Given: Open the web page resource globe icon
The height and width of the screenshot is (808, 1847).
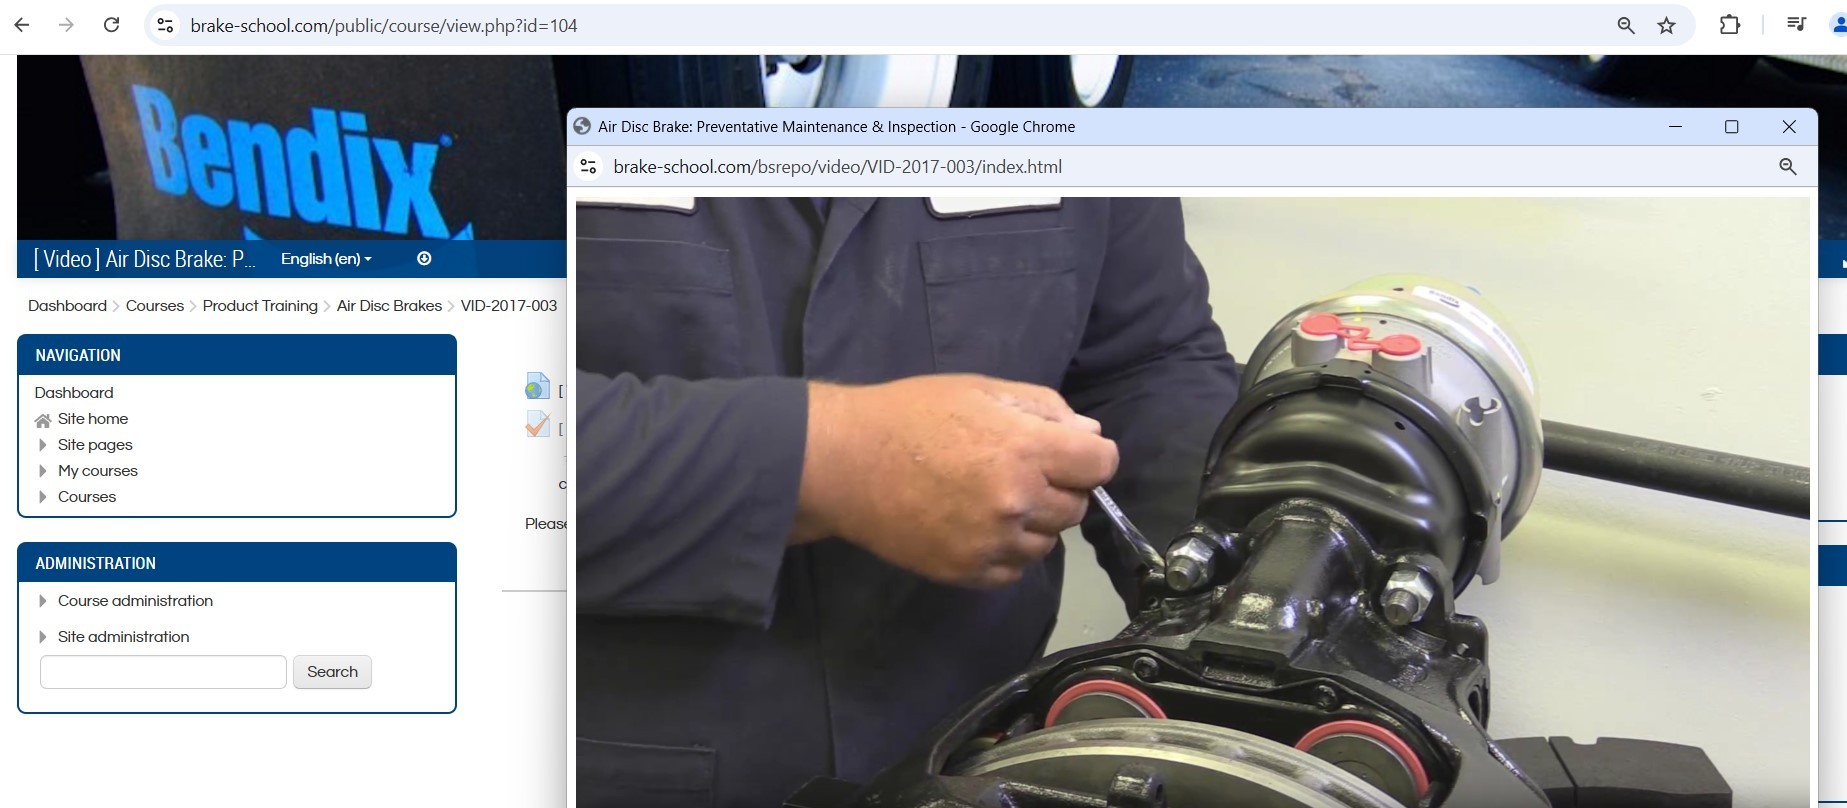Looking at the screenshot, I should (x=537, y=387).
